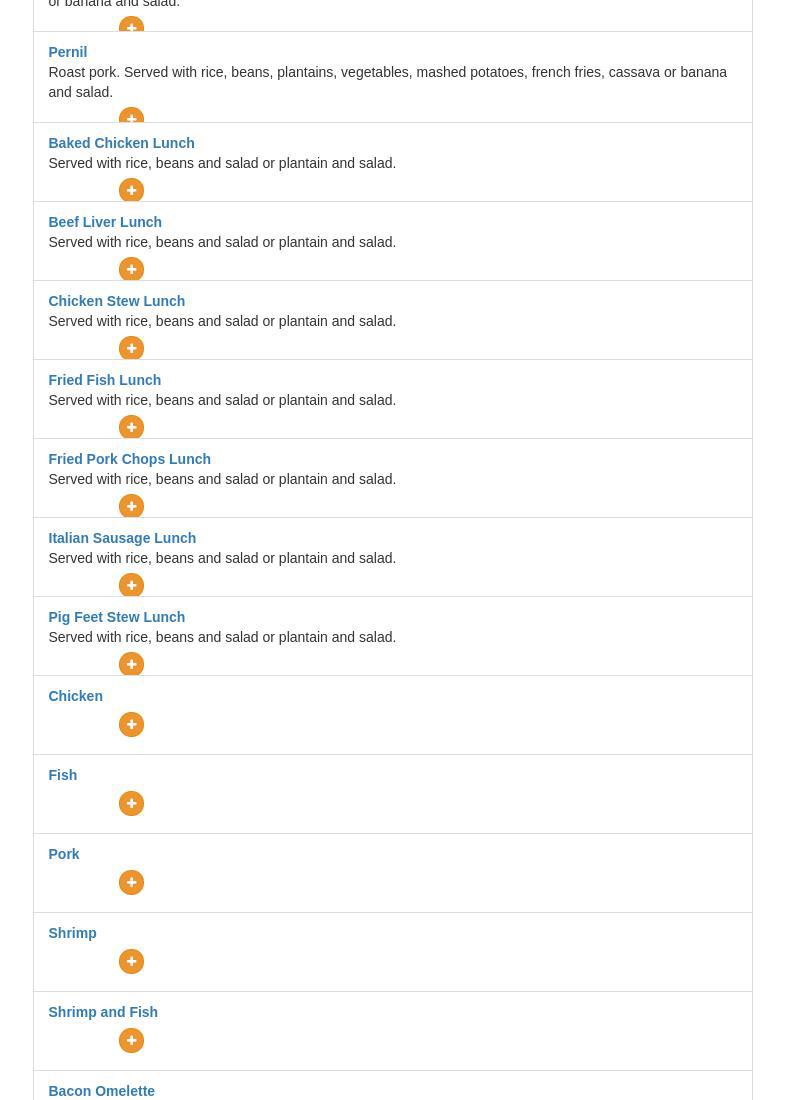Click plus under Fried Pork Chops Lunch
The image size is (785, 1100).
[x=131, y=506]
